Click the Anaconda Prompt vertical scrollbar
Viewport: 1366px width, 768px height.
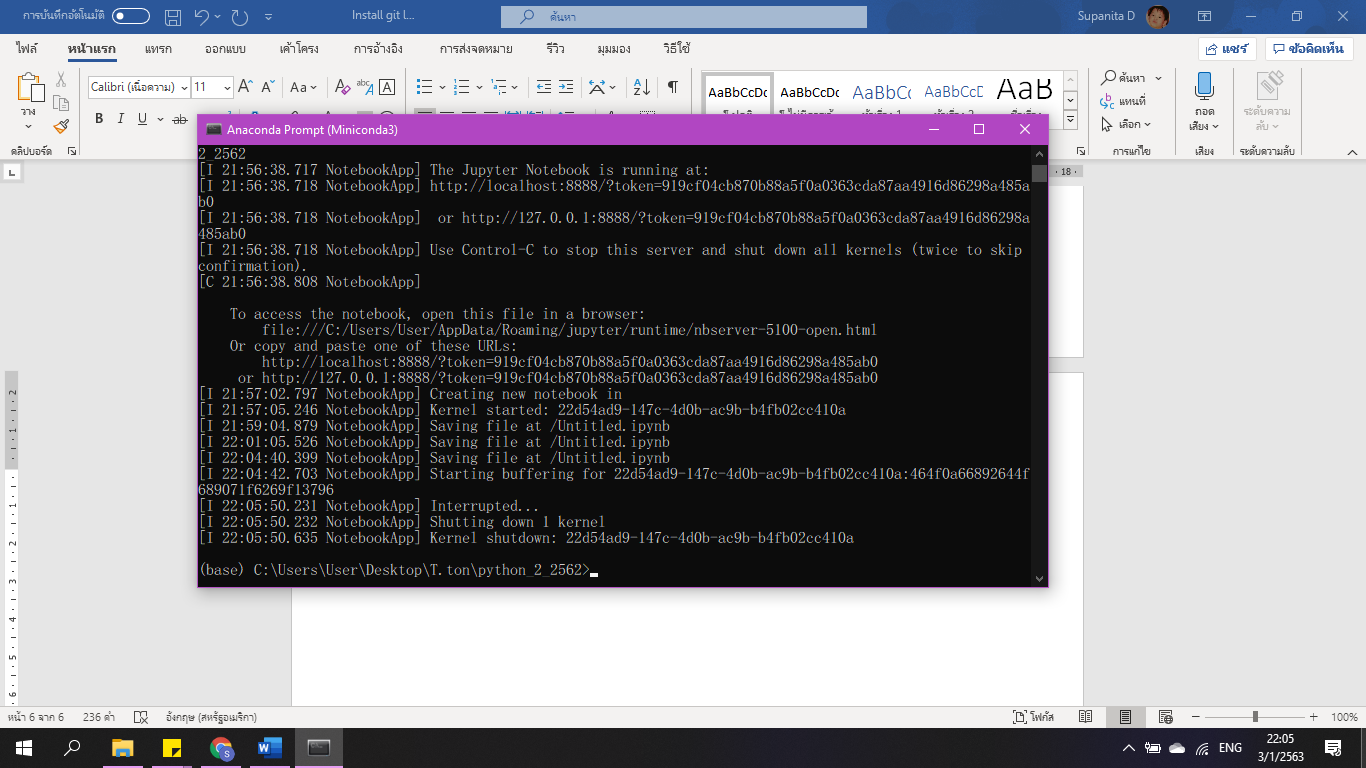pos(1040,366)
